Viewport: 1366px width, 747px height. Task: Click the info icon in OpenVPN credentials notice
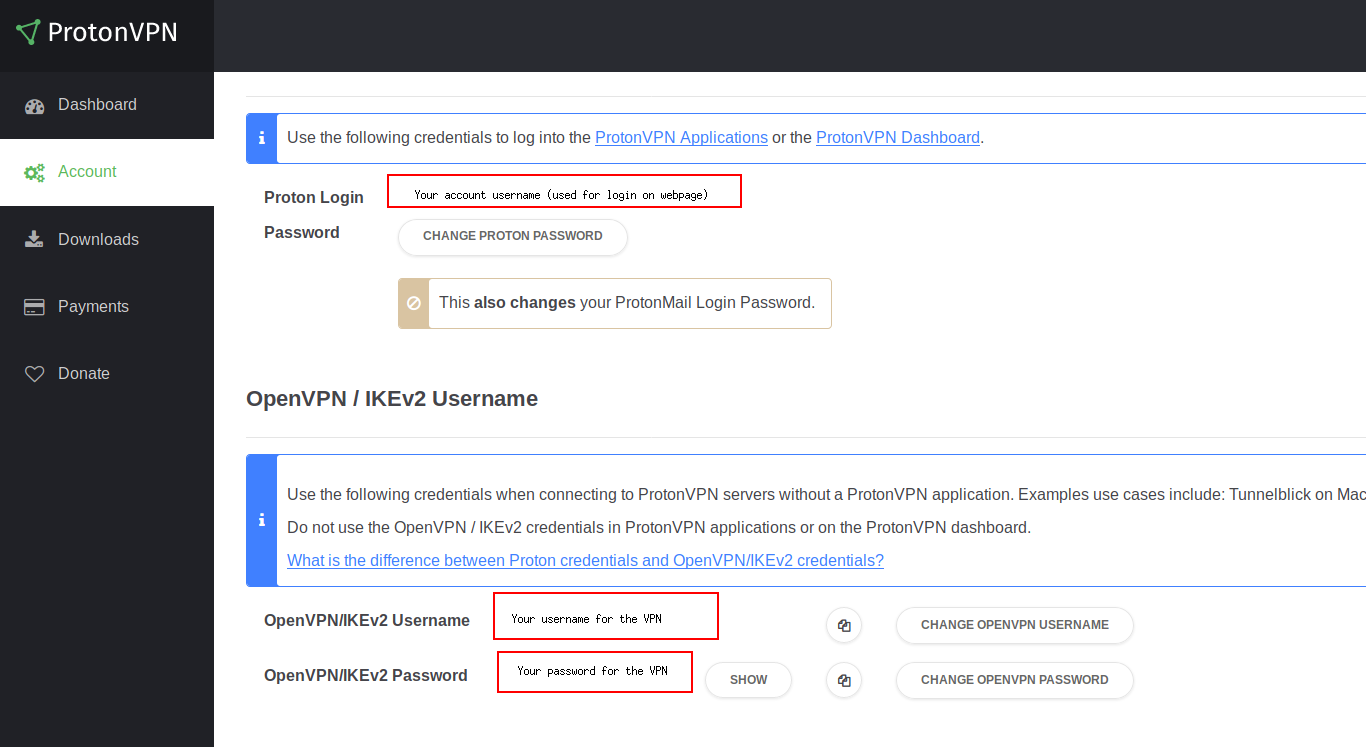(262, 520)
